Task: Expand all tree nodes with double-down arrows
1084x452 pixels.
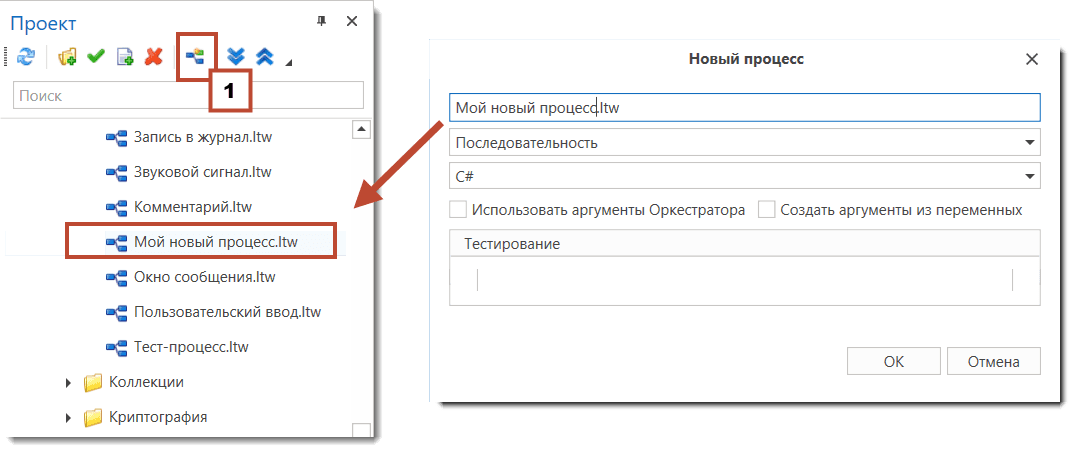Action: (x=236, y=57)
